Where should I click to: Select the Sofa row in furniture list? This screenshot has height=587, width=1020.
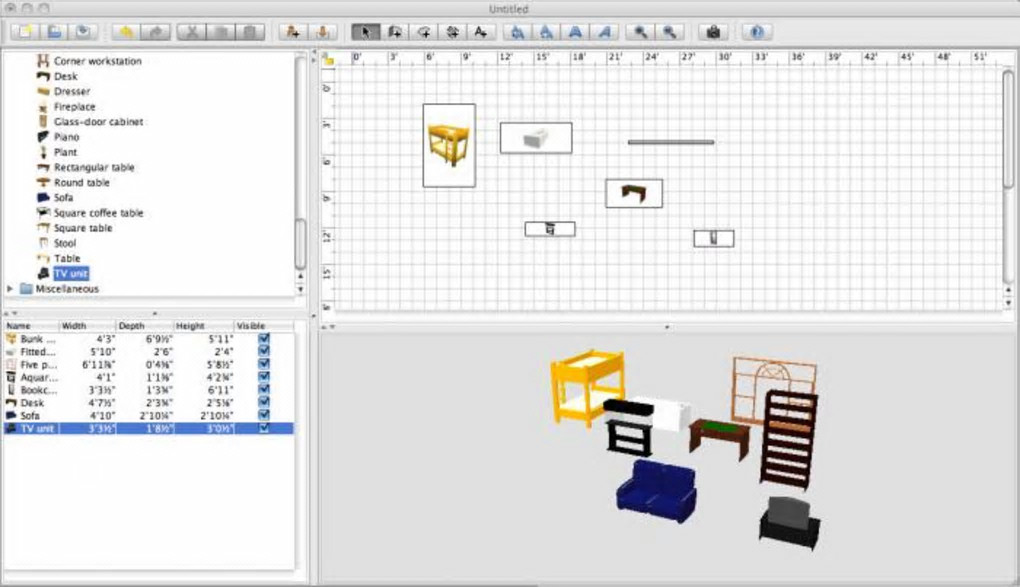click(149, 415)
